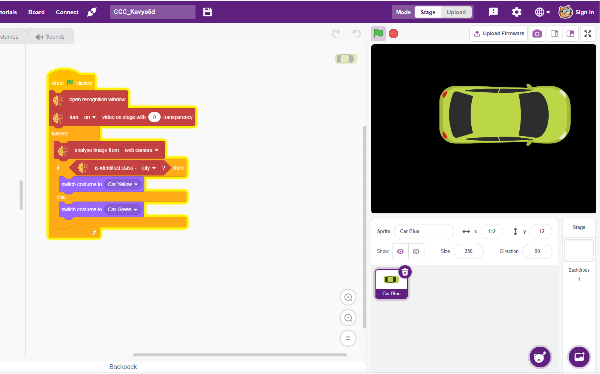Open the settings gear icon
Screen dimensions: 600x374
[517, 12]
